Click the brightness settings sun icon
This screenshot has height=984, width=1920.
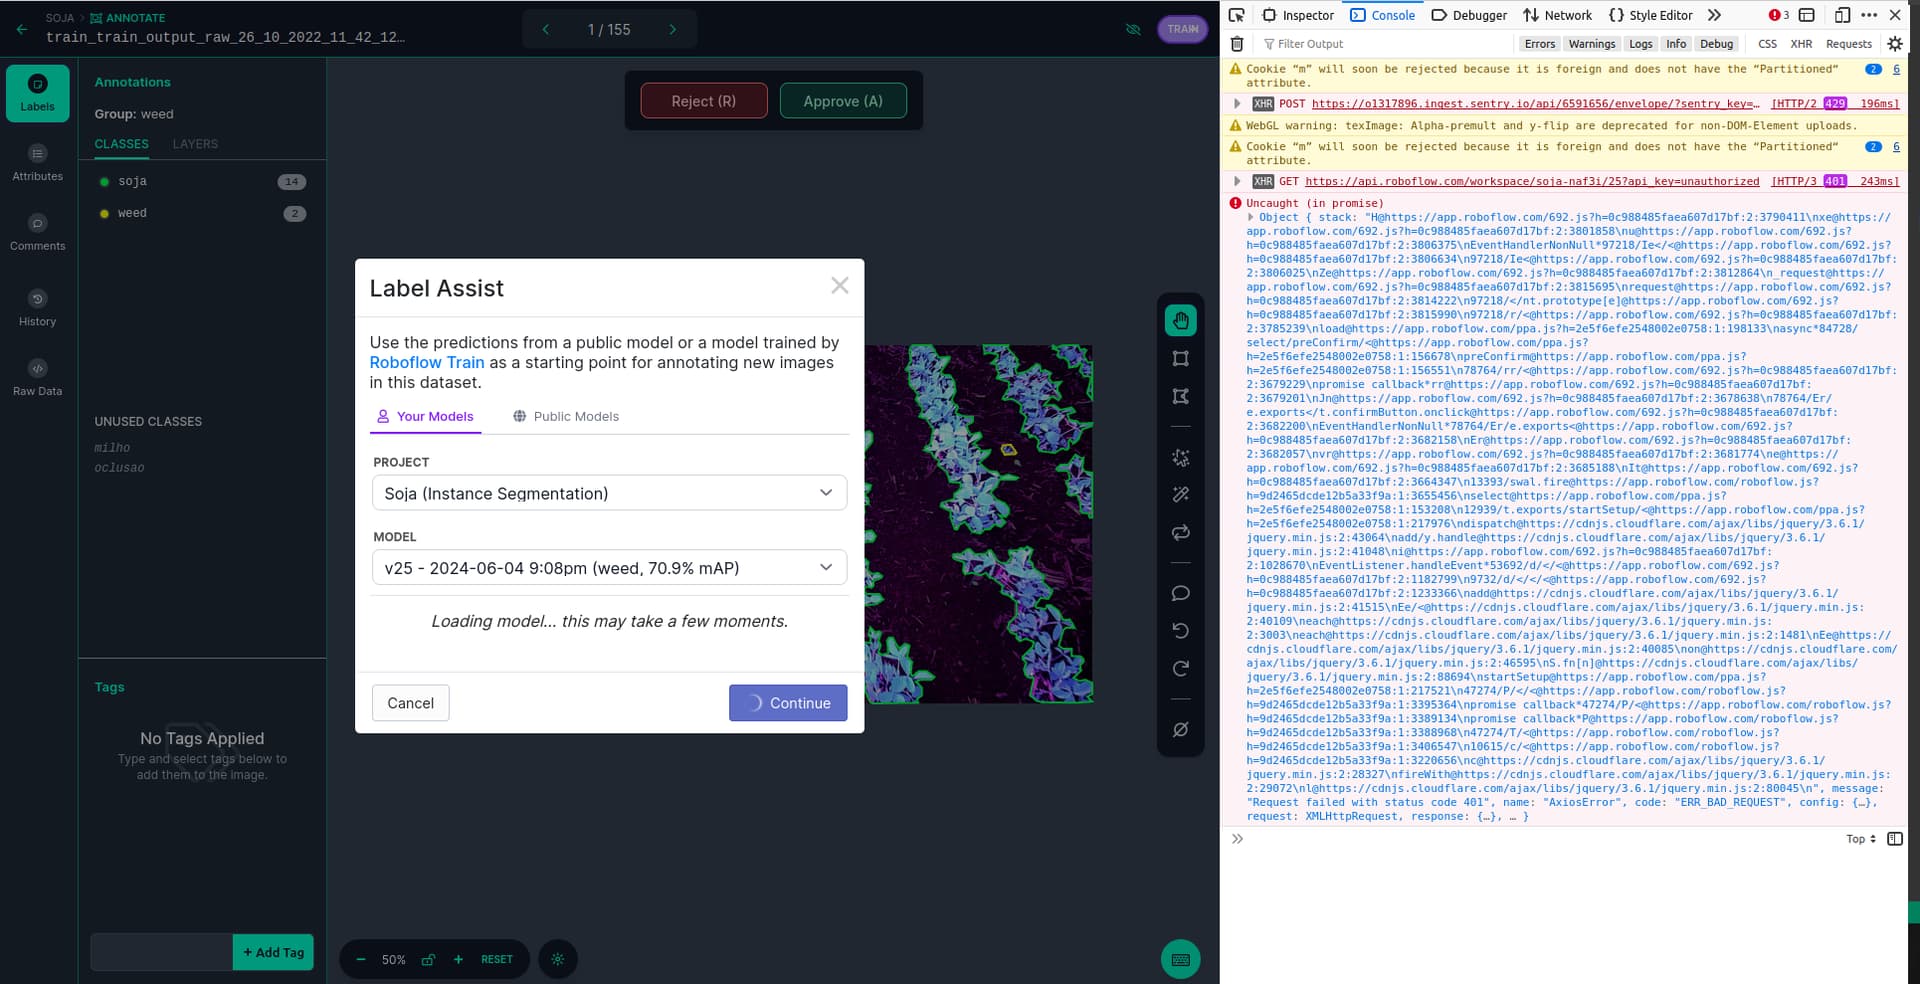click(x=558, y=960)
